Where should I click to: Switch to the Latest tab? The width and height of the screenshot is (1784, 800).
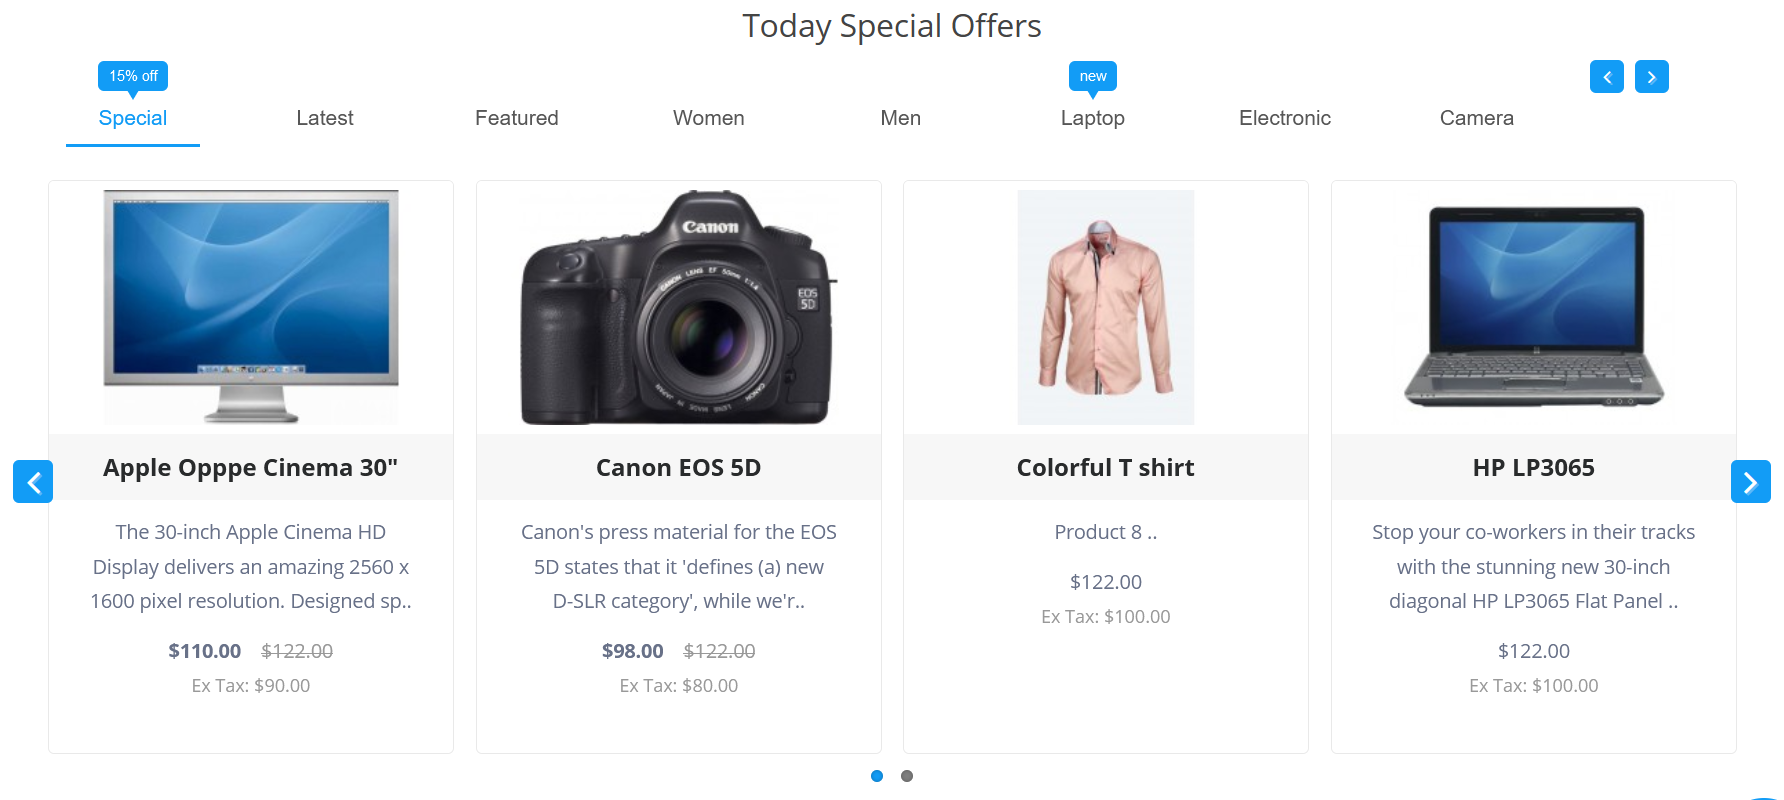pyautogui.click(x=325, y=118)
